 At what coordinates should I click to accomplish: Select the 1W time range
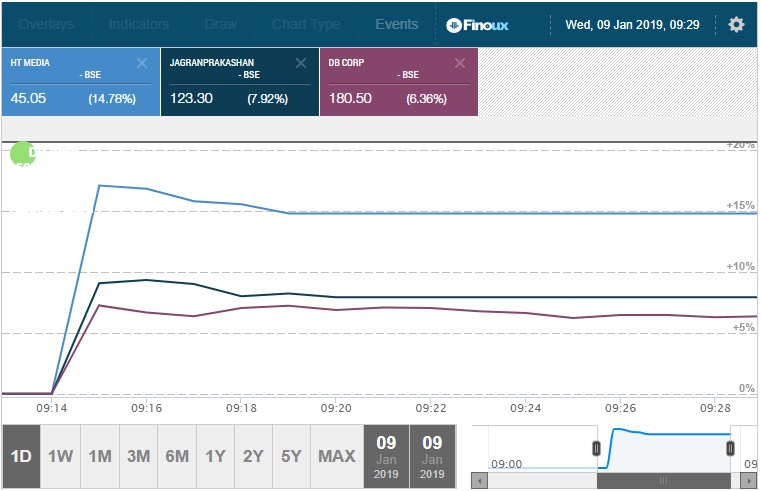tap(60, 457)
